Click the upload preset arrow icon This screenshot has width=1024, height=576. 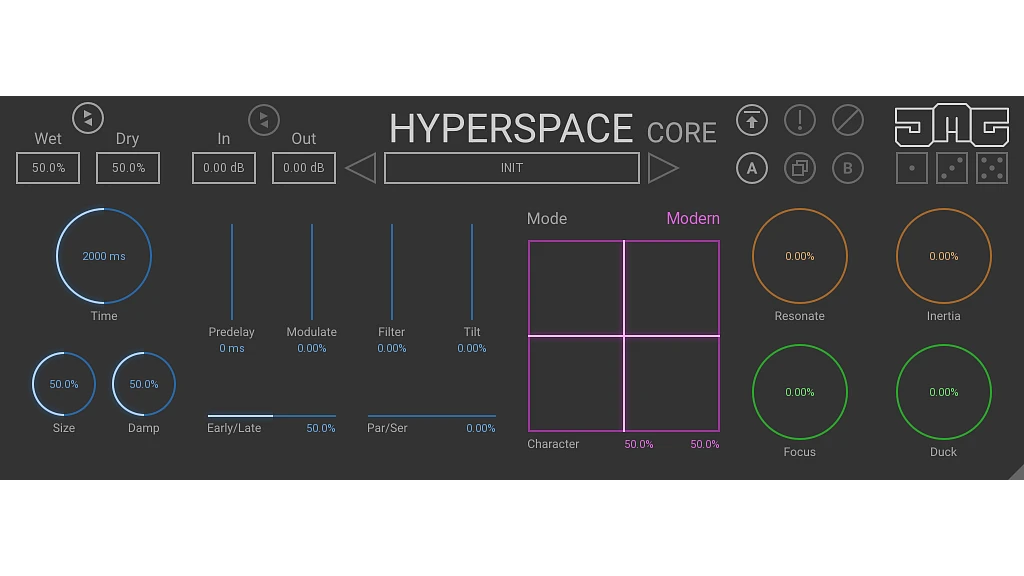752,120
